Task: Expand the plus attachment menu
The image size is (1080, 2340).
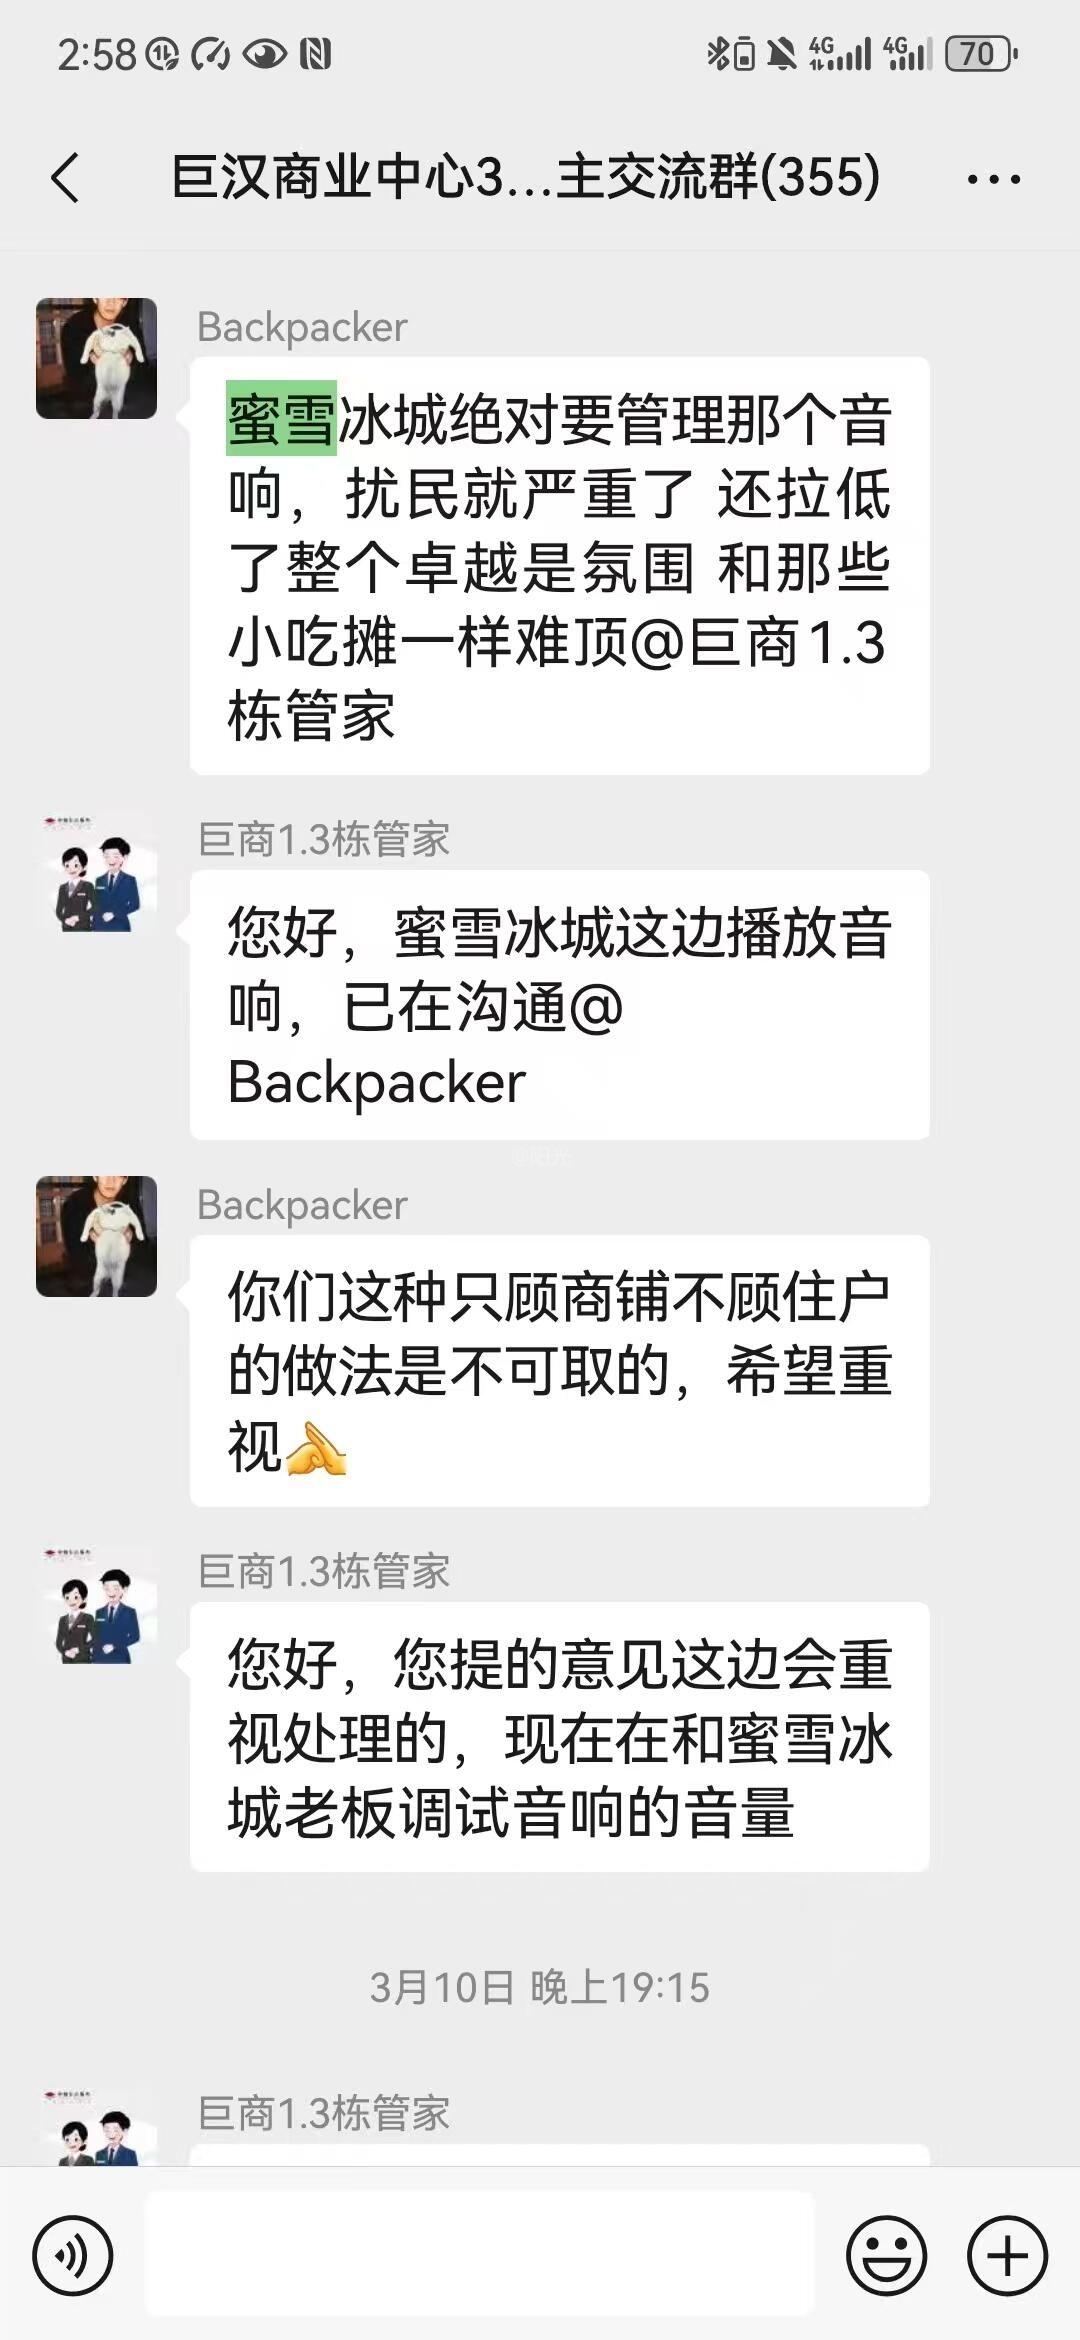Action: point(1007,2257)
